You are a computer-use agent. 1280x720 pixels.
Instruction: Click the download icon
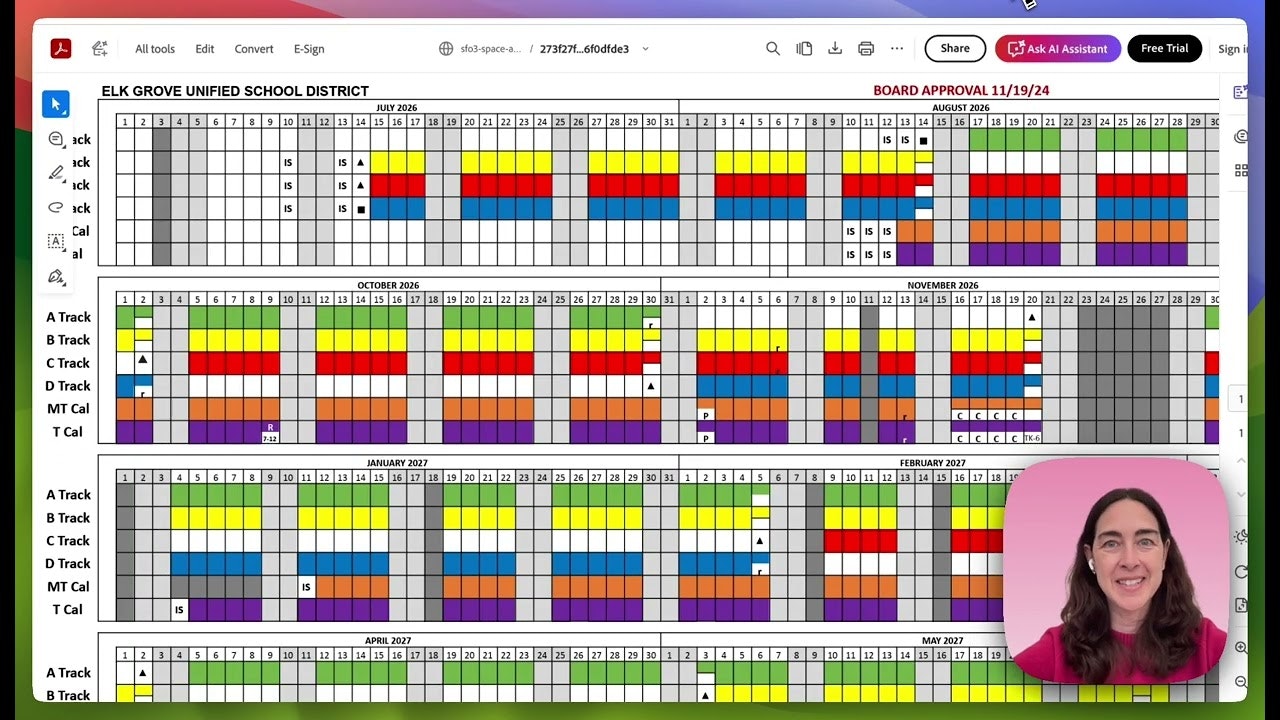834,48
